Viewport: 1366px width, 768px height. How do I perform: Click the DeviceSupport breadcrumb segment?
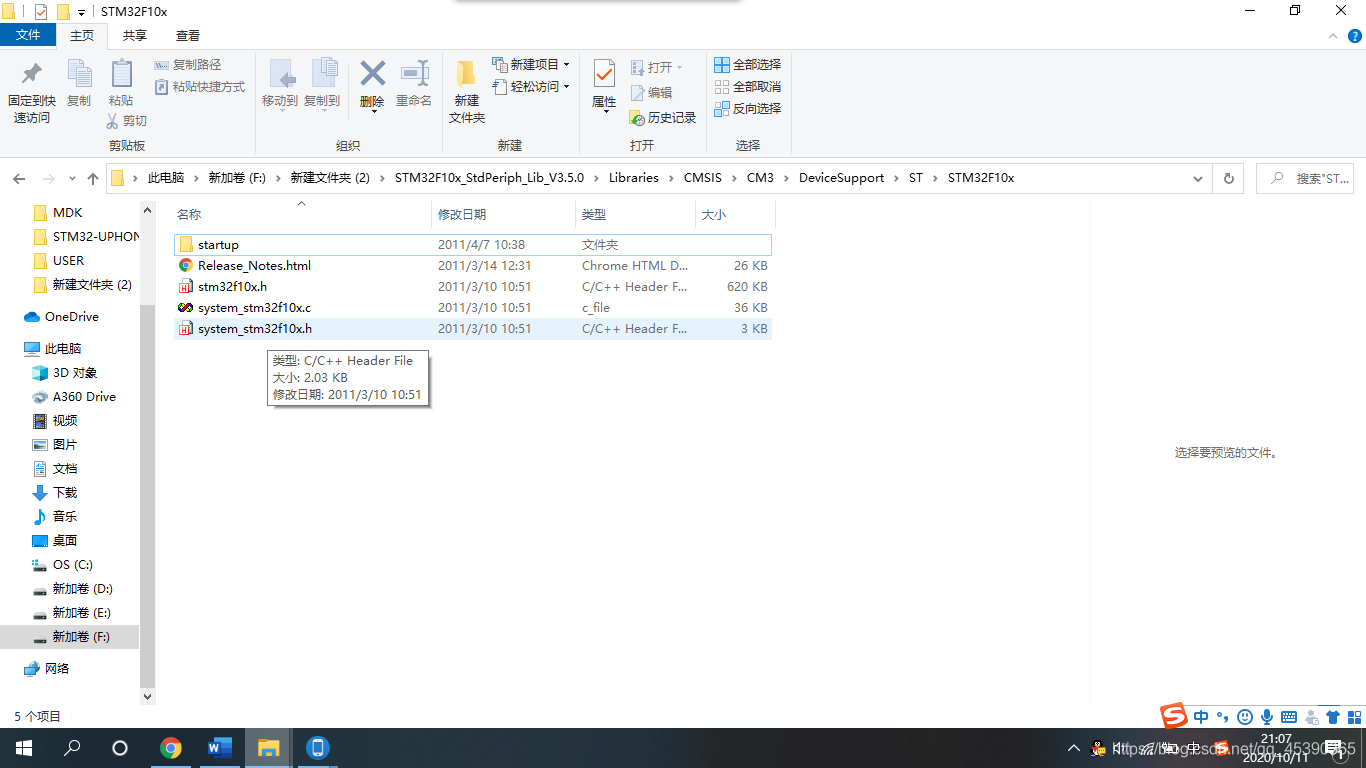pos(841,178)
